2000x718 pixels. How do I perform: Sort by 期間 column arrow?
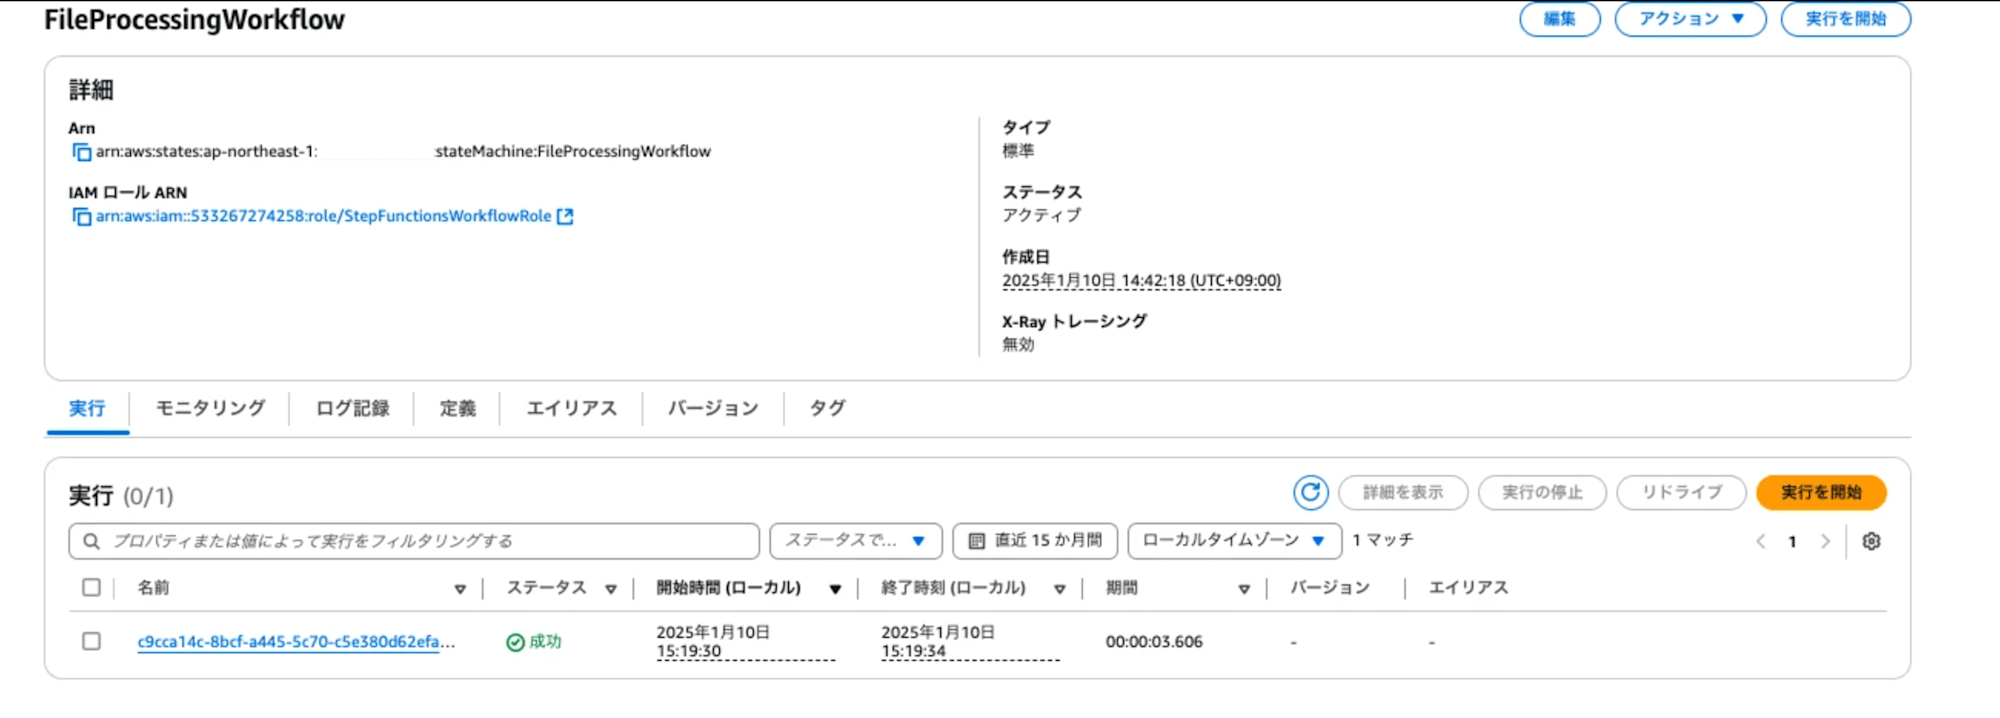click(1244, 589)
